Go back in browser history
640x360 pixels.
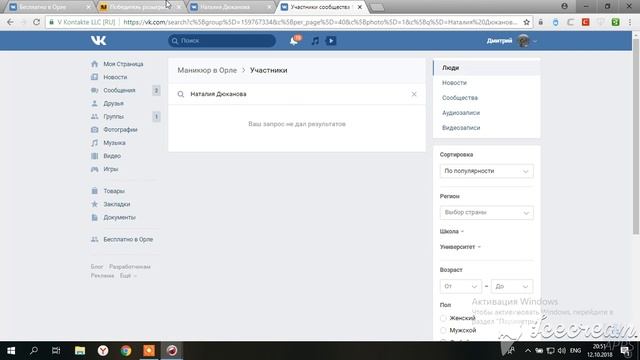pos(10,22)
